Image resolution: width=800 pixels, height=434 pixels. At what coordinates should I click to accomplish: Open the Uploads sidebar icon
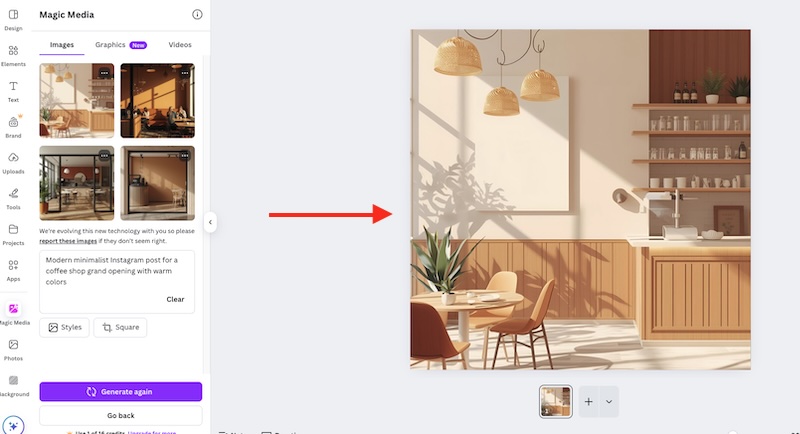[x=13, y=158]
